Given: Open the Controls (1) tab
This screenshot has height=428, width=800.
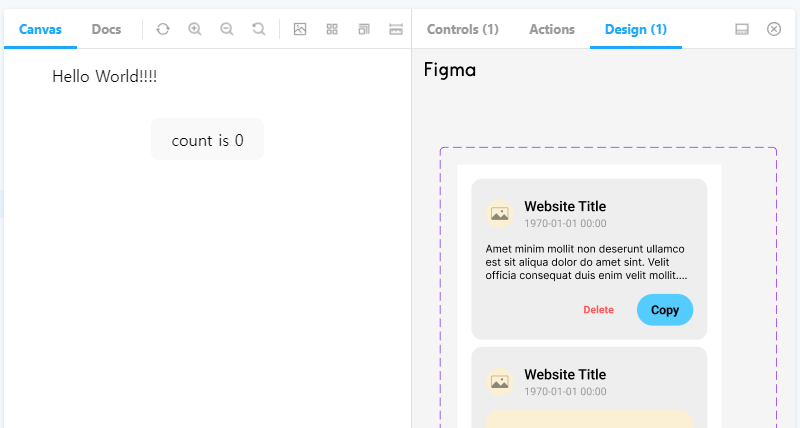Looking at the screenshot, I should 463,29.
